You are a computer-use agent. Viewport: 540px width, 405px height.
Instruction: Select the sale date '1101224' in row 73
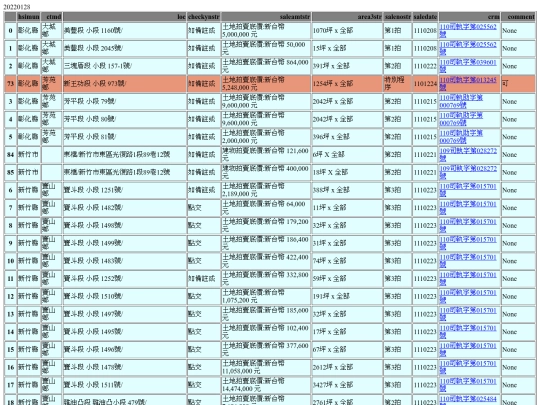click(425, 84)
